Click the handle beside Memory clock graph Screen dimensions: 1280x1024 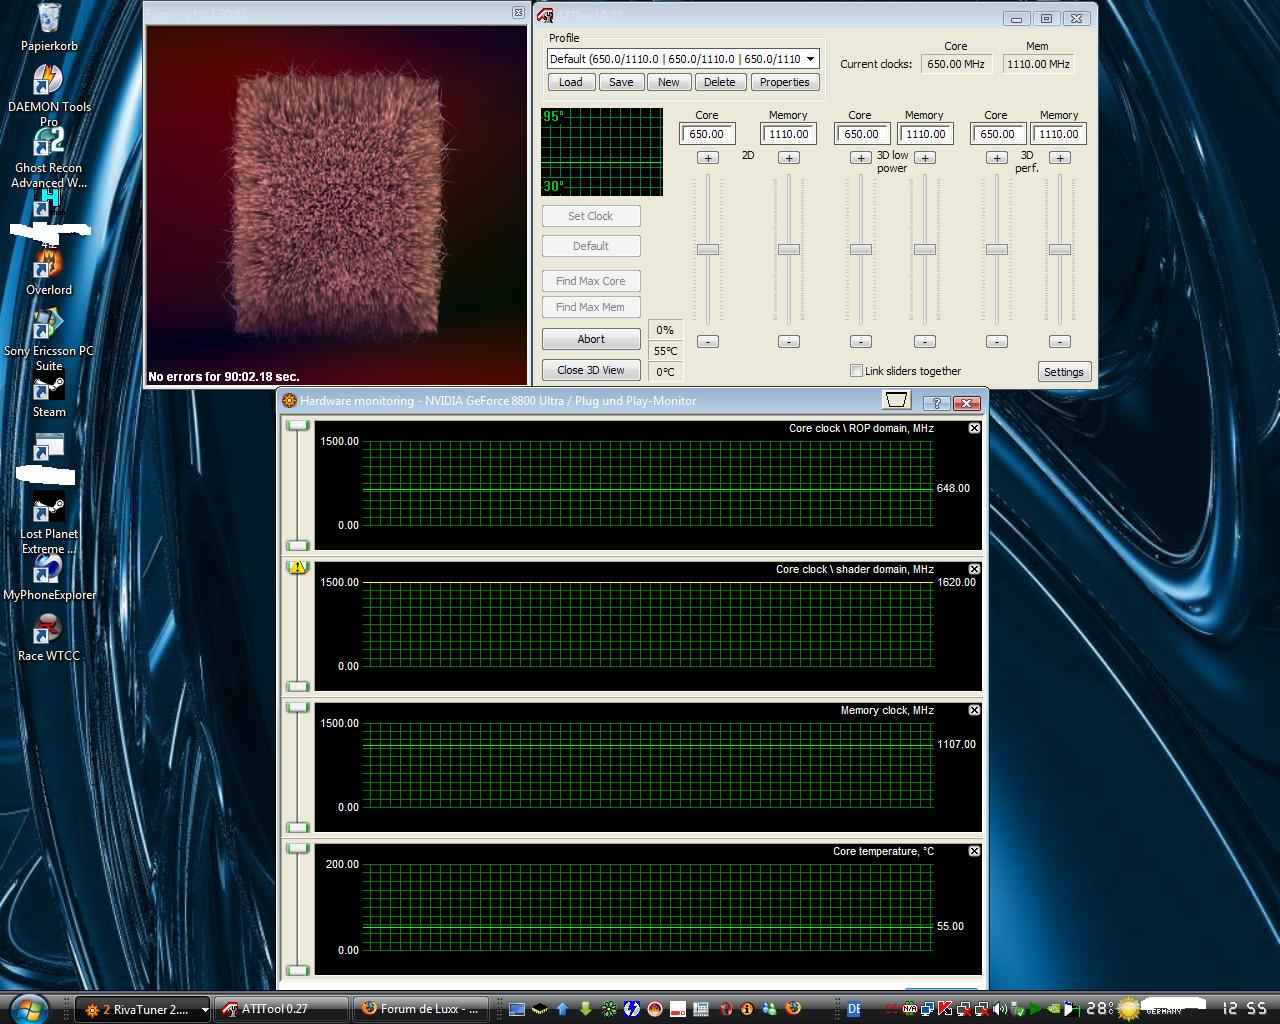tap(297, 708)
